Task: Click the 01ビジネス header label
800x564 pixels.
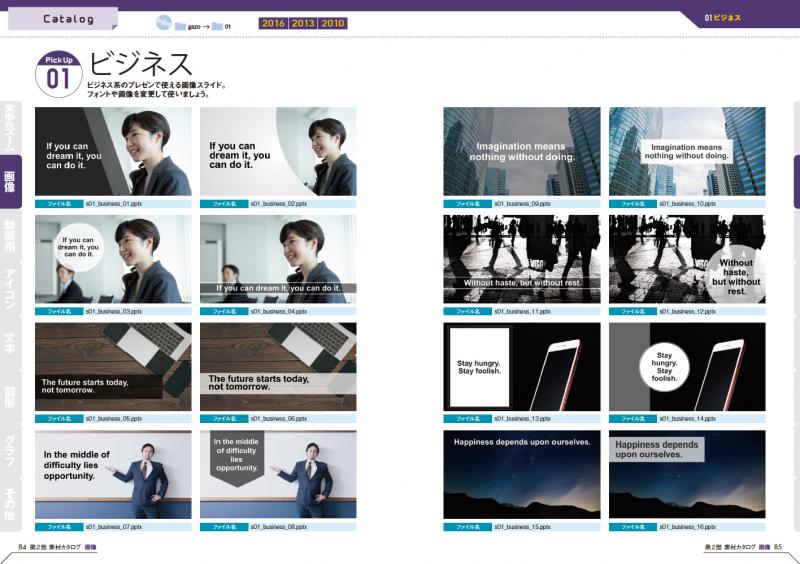Action: 722,18
